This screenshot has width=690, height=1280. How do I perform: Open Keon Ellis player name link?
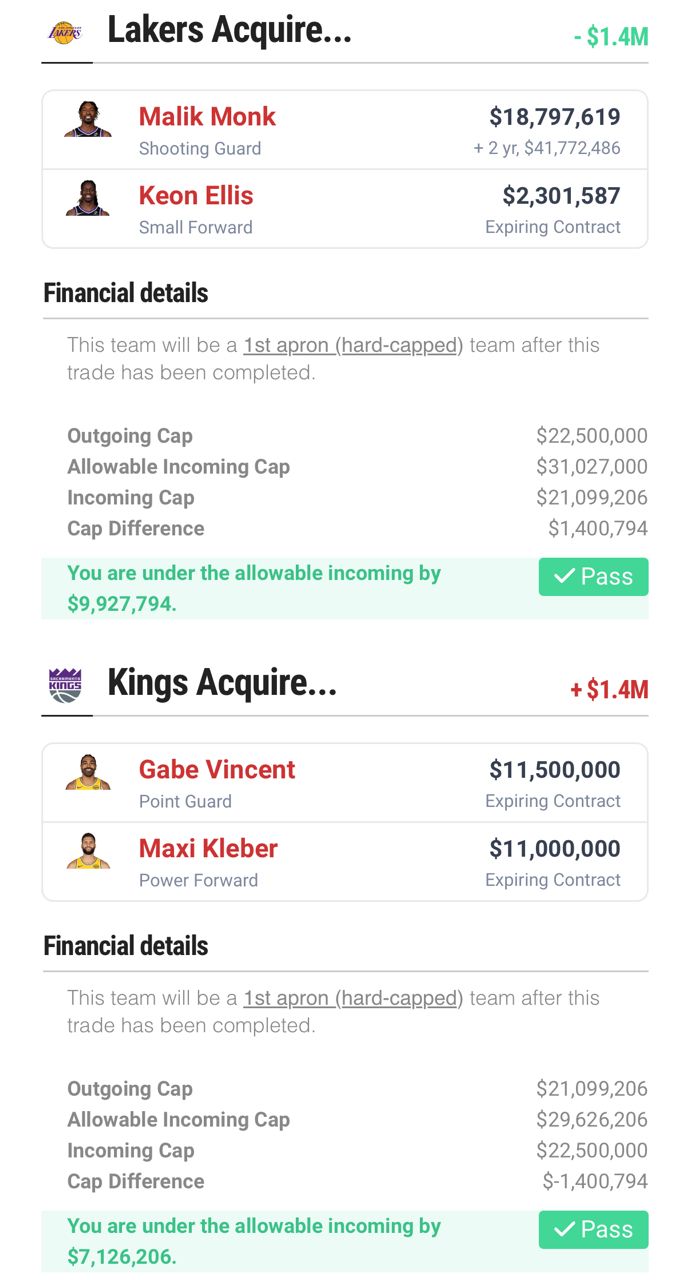[196, 196]
